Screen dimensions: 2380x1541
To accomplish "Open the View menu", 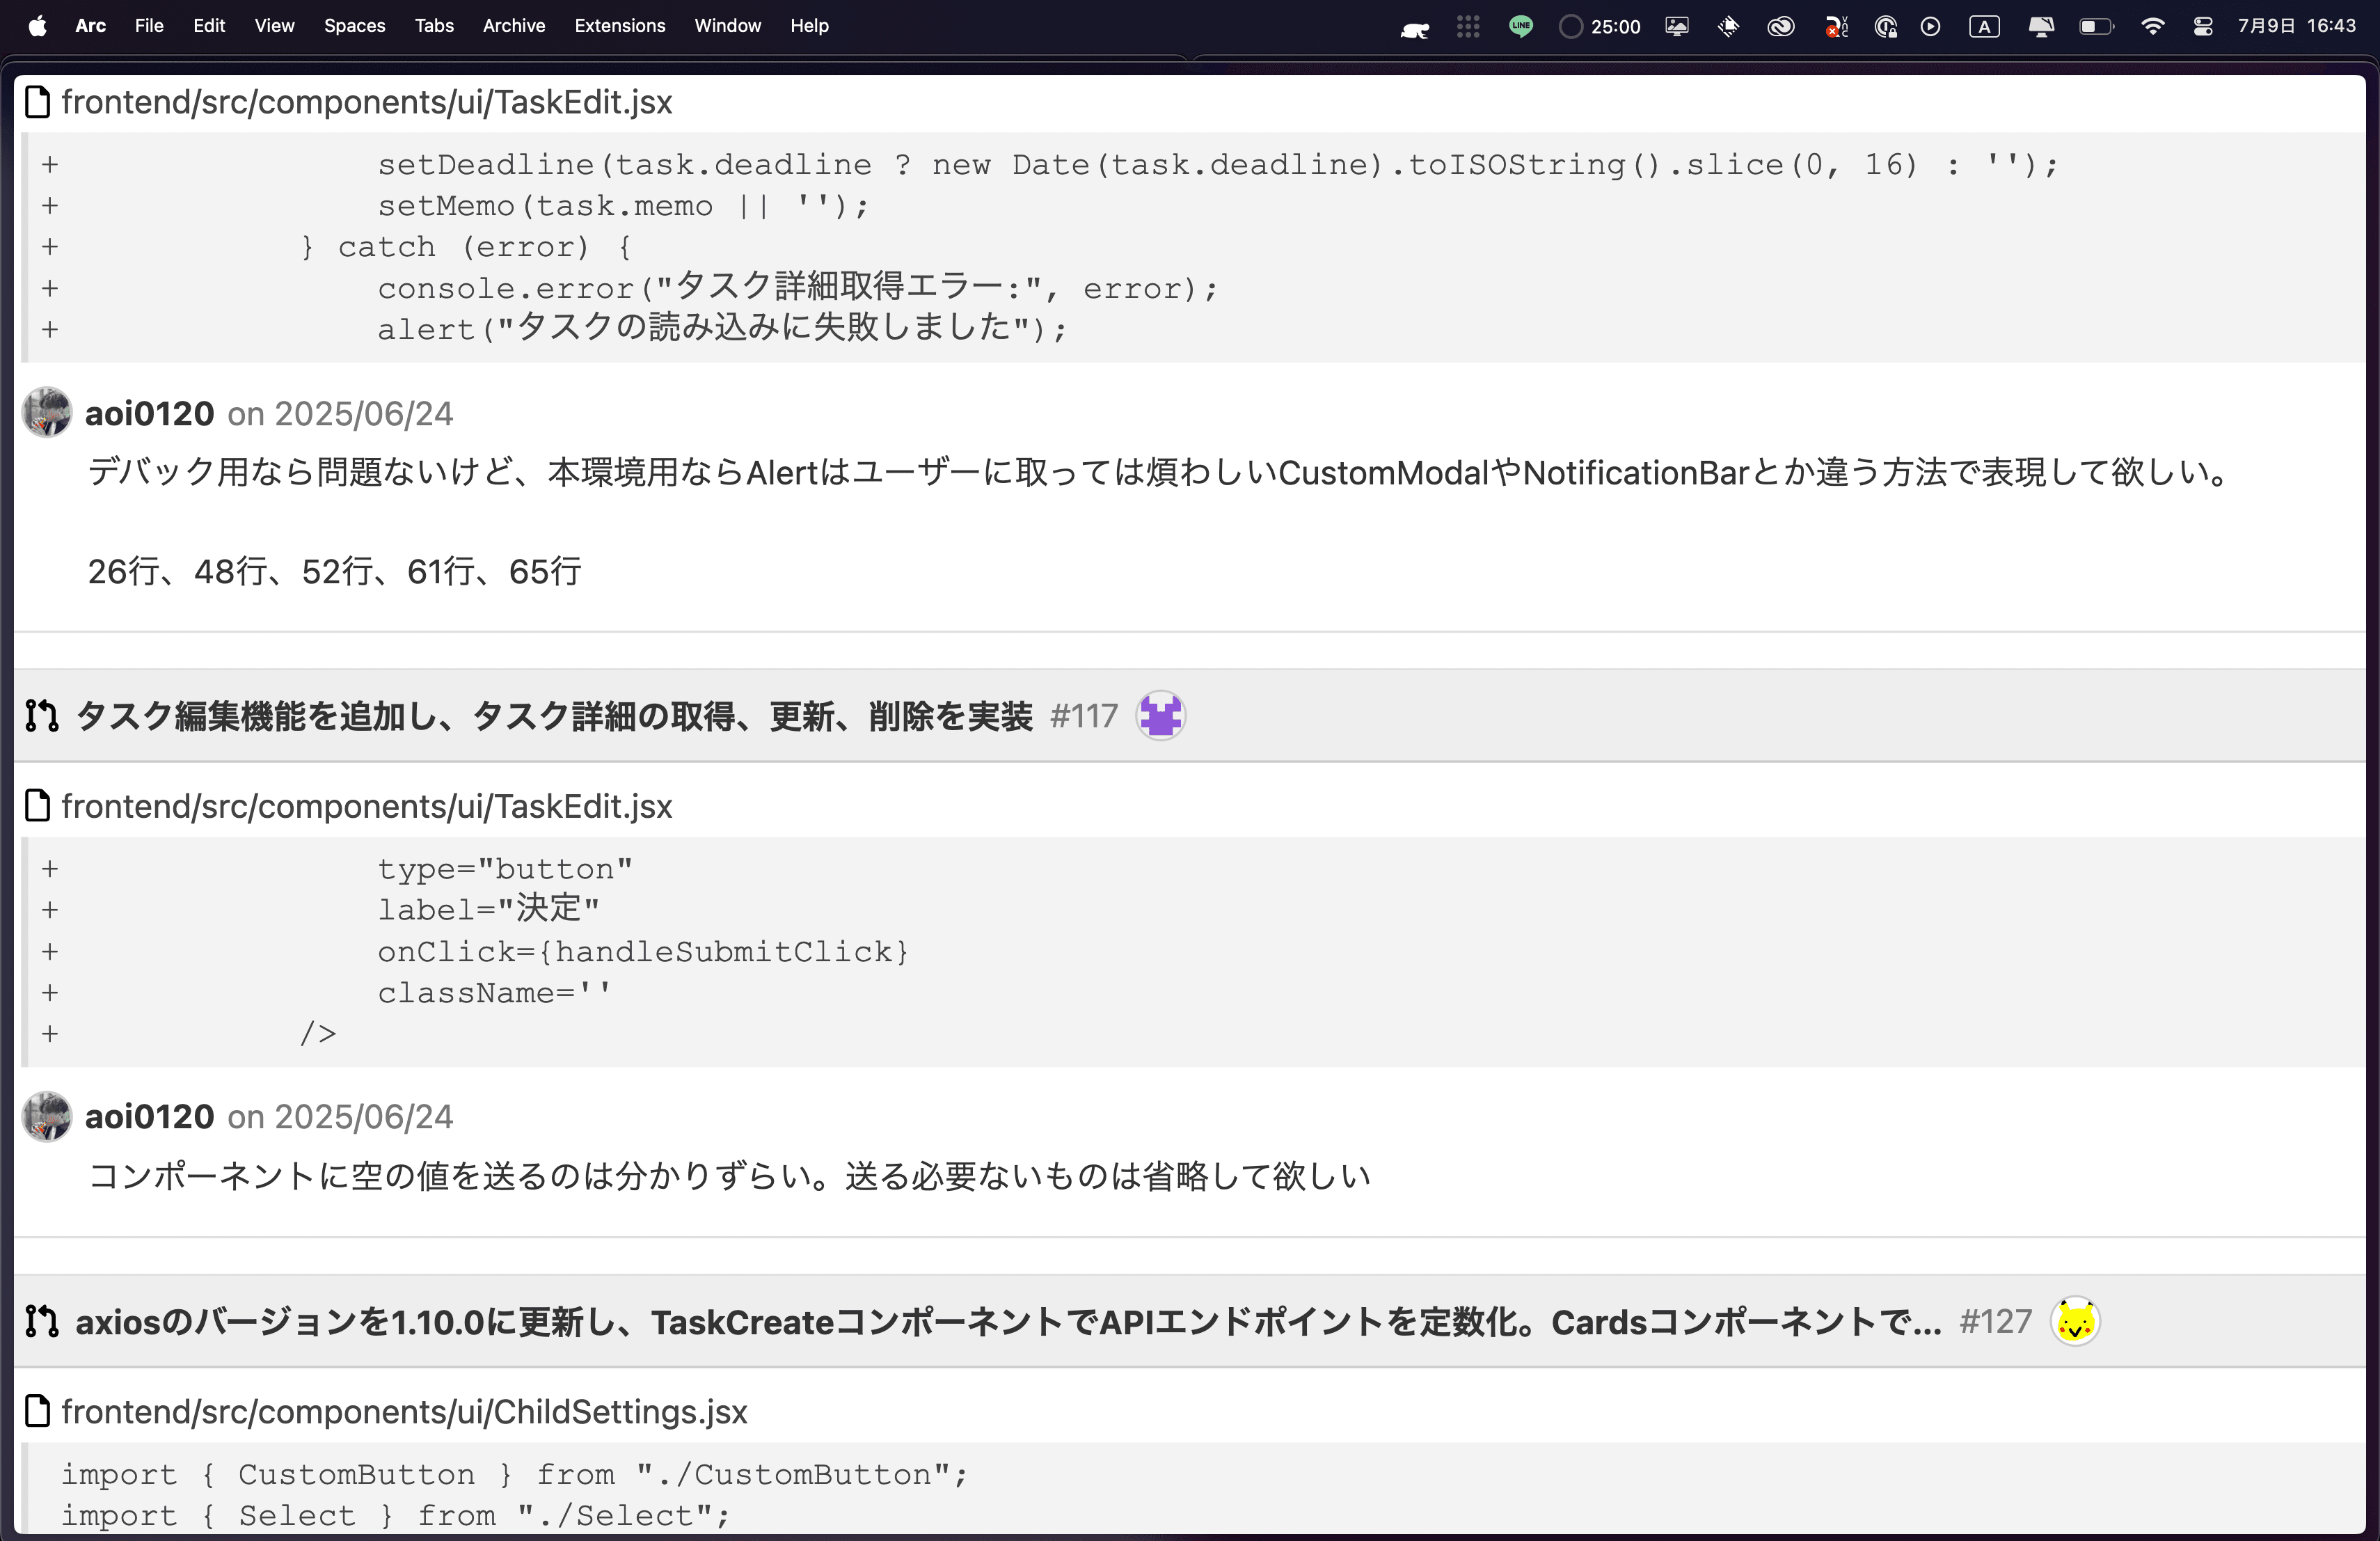I will point(274,26).
